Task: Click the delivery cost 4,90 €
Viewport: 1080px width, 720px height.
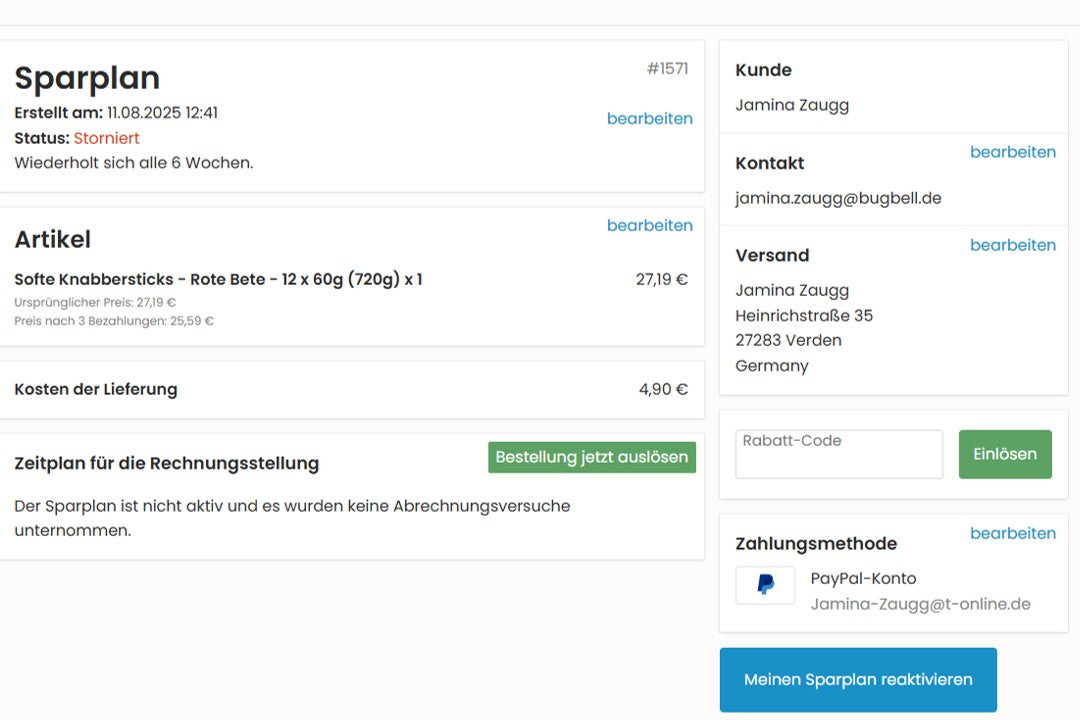Action: point(663,389)
